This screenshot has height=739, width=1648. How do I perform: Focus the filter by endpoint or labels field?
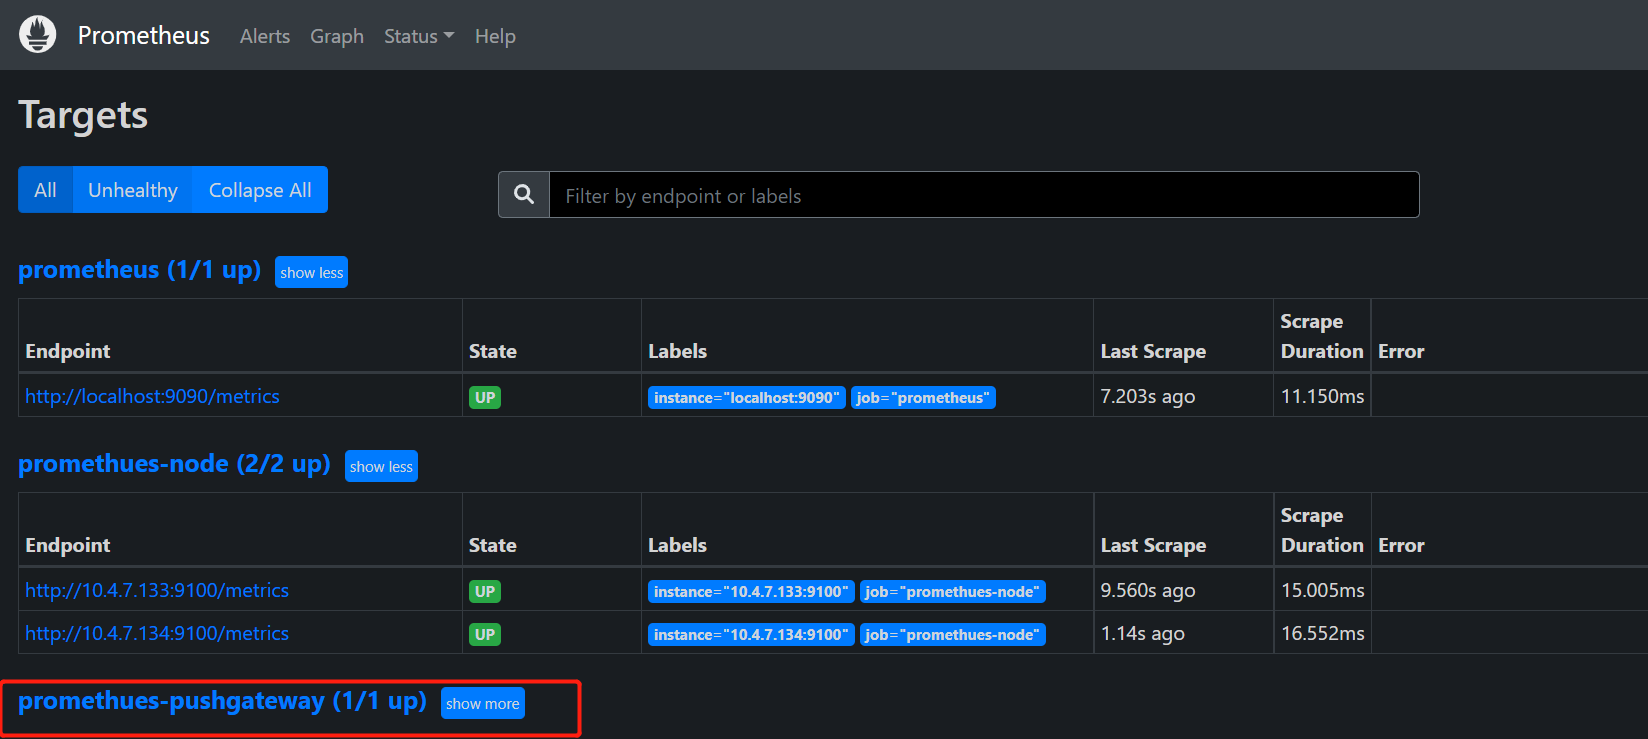tap(984, 195)
